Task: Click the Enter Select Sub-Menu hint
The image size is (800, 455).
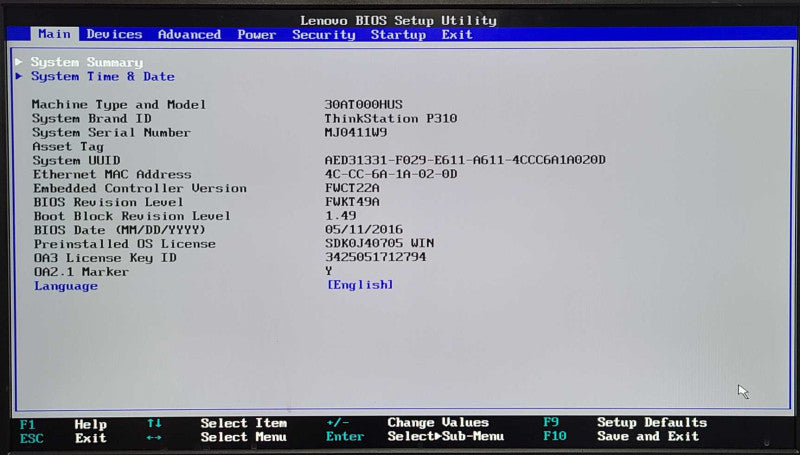Action: (415, 437)
